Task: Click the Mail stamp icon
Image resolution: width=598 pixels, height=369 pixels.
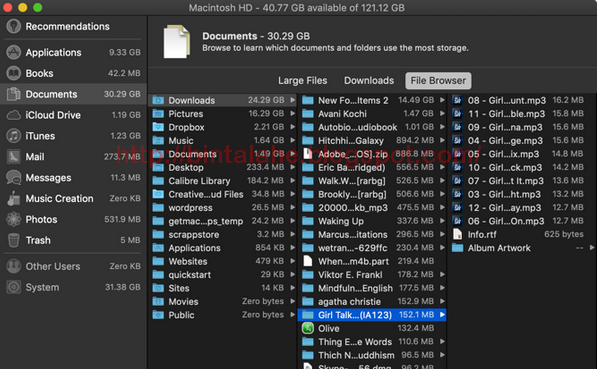Action: click(14, 157)
